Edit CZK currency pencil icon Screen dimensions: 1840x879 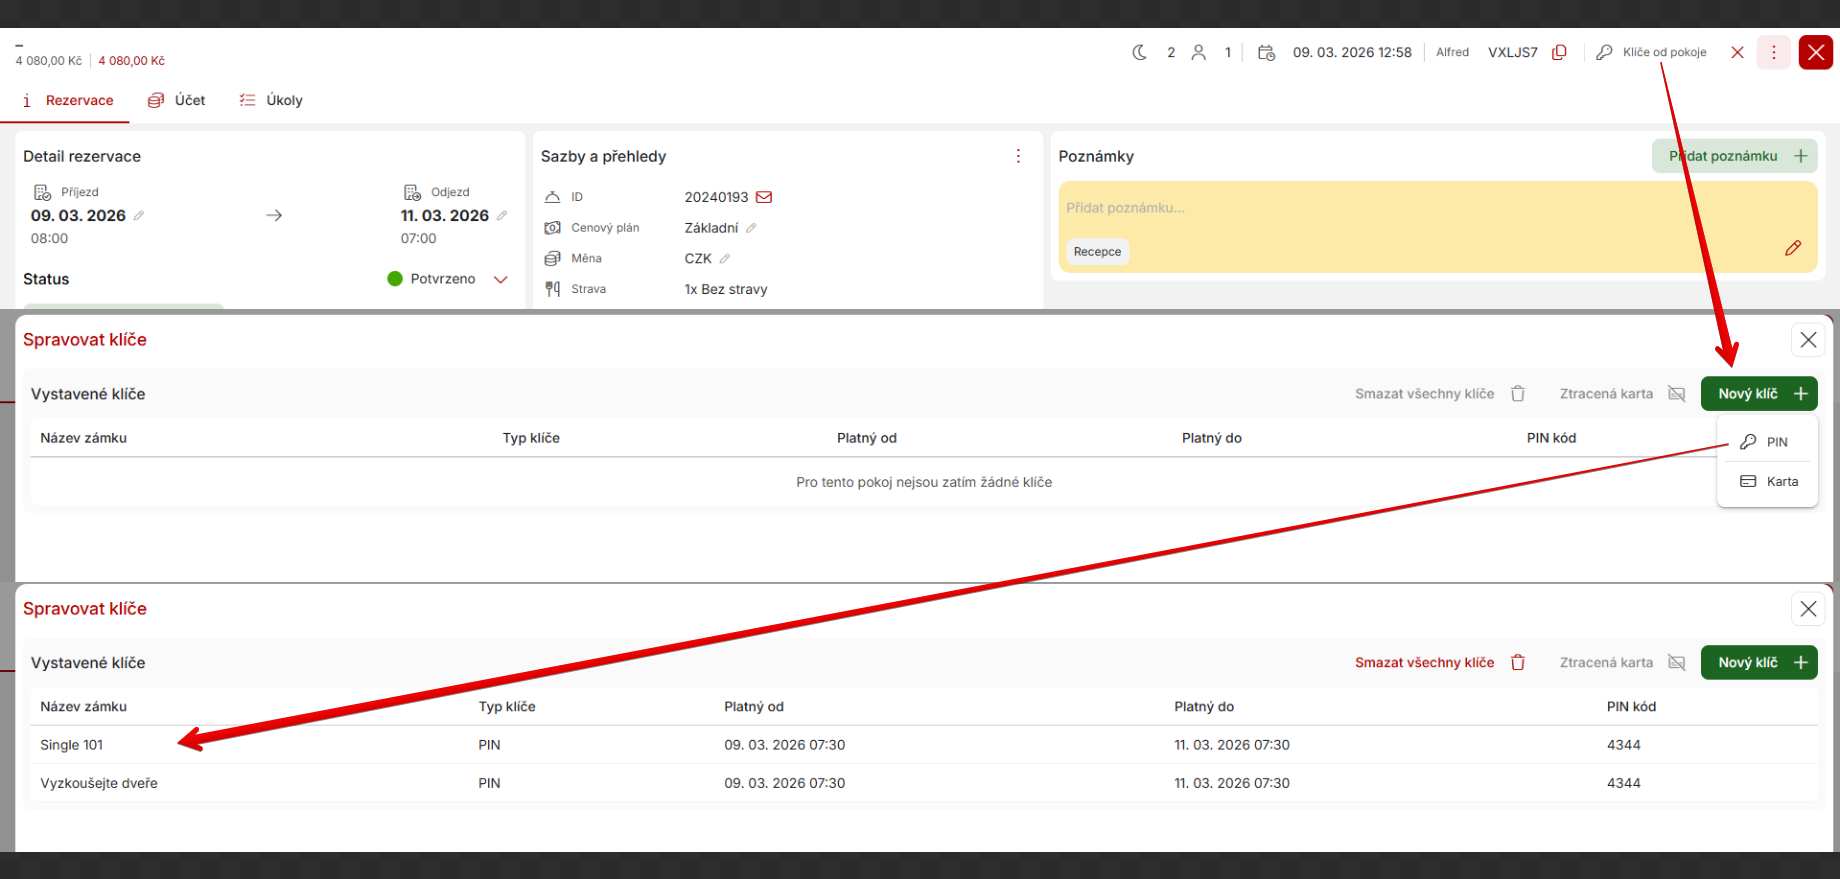pos(725,259)
